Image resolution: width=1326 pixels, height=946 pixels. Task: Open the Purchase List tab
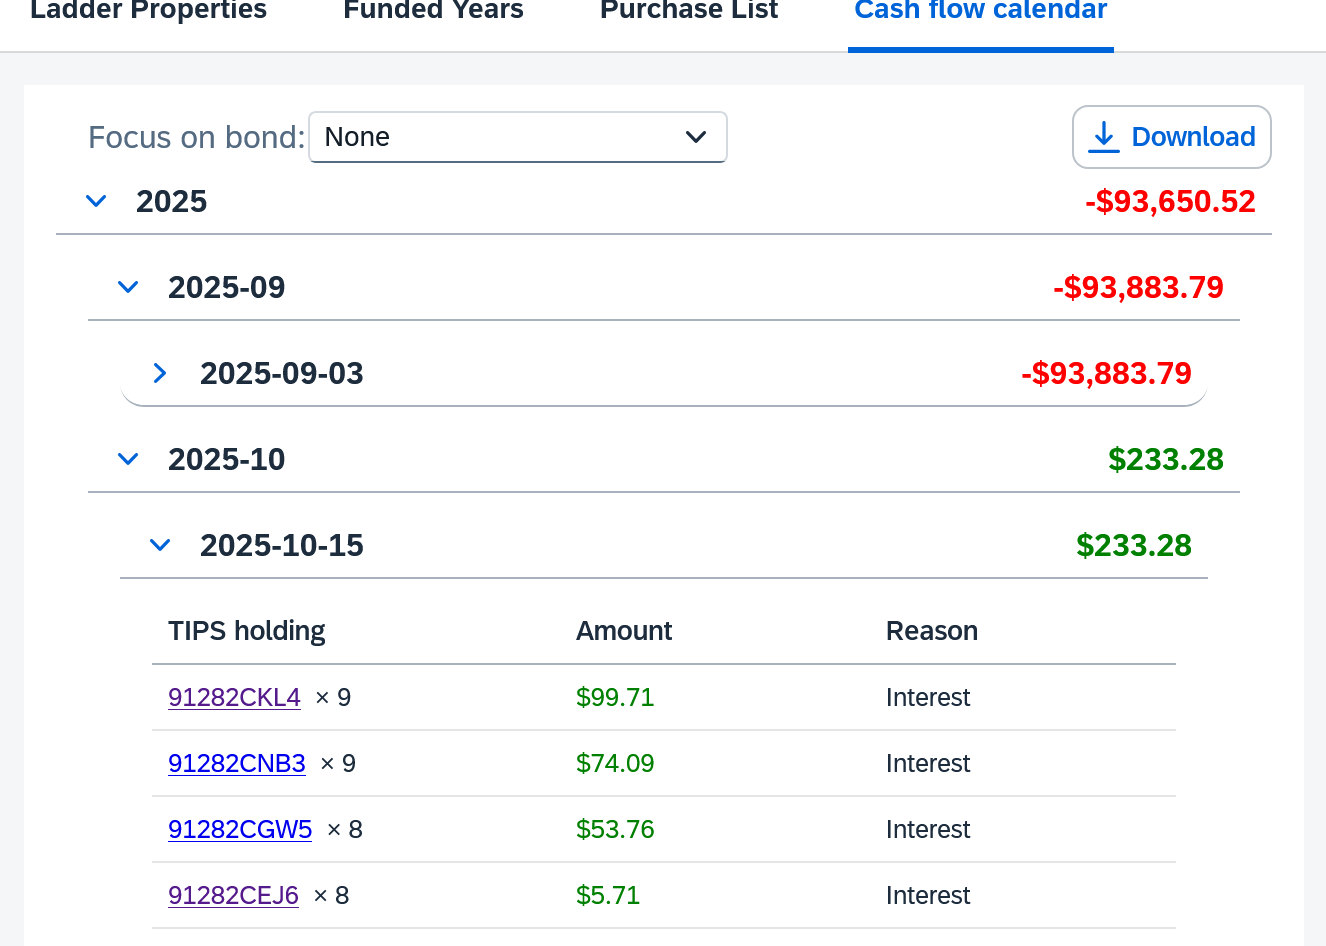688,12
